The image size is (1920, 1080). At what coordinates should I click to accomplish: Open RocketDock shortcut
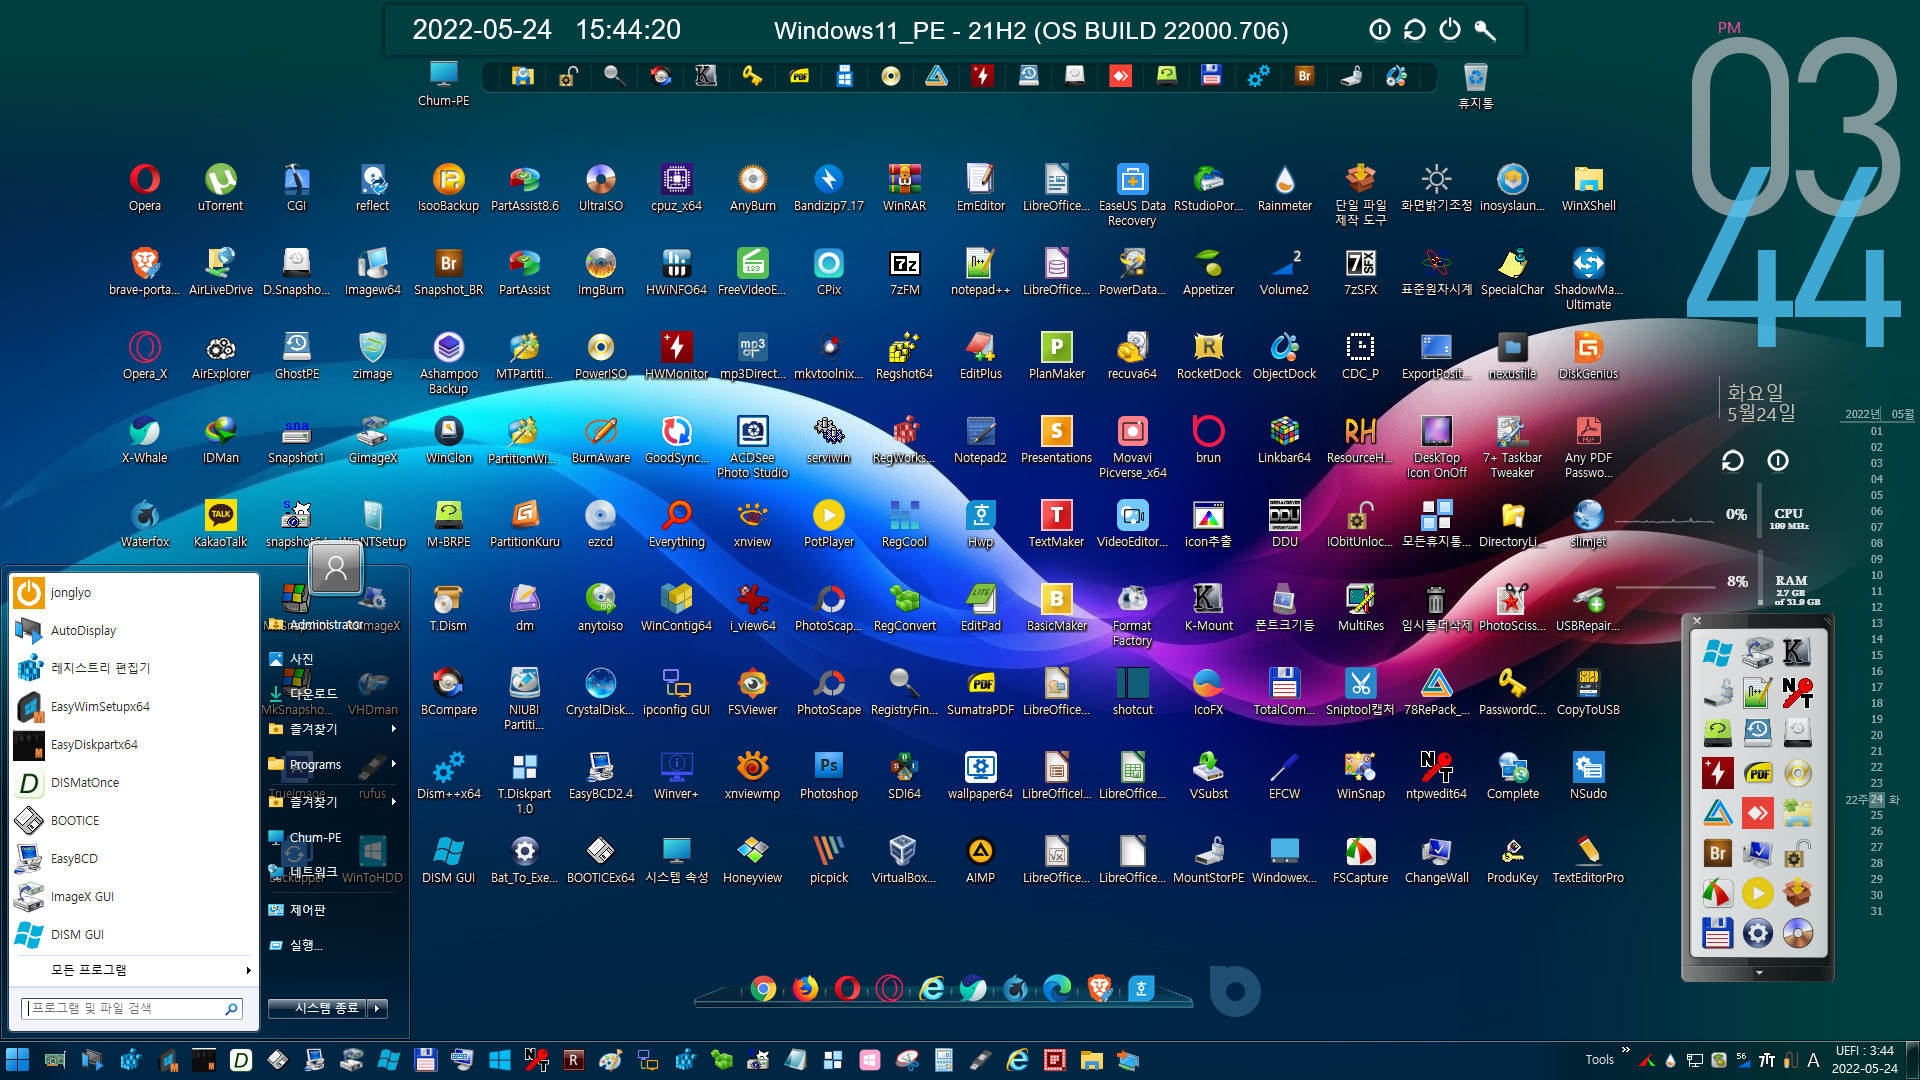pos(1208,355)
